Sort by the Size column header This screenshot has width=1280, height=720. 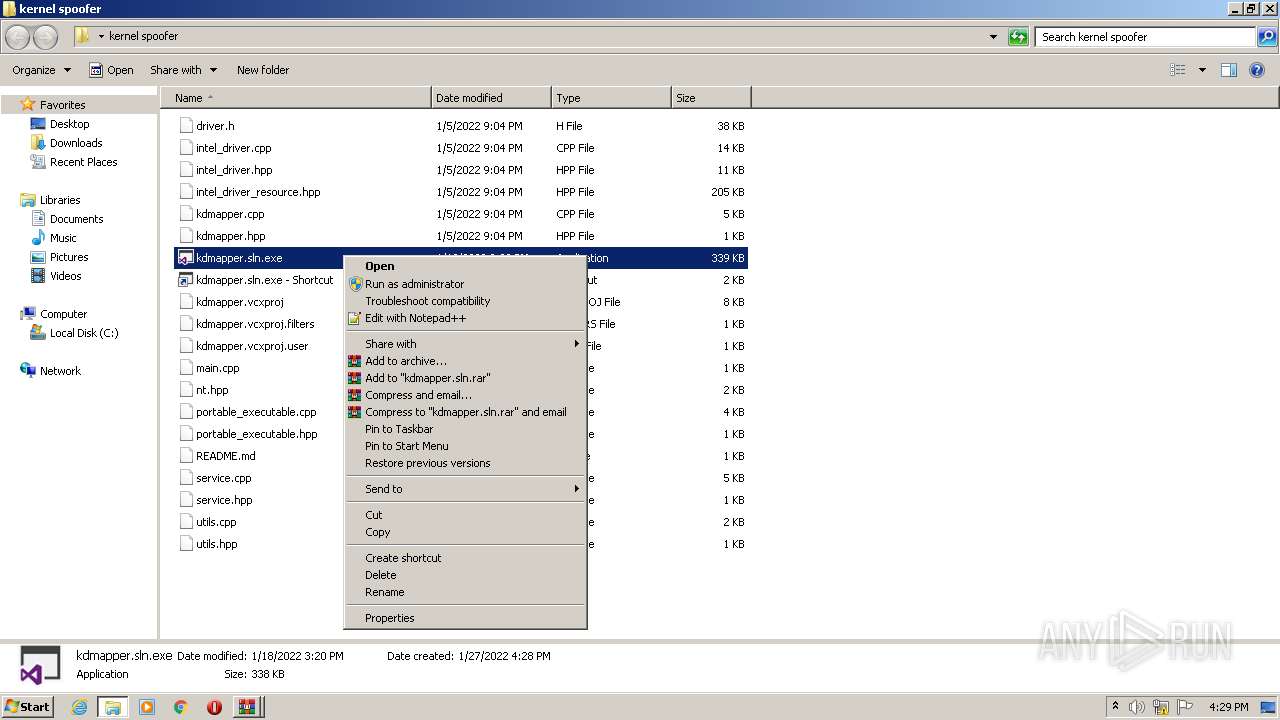(x=711, y=98)
